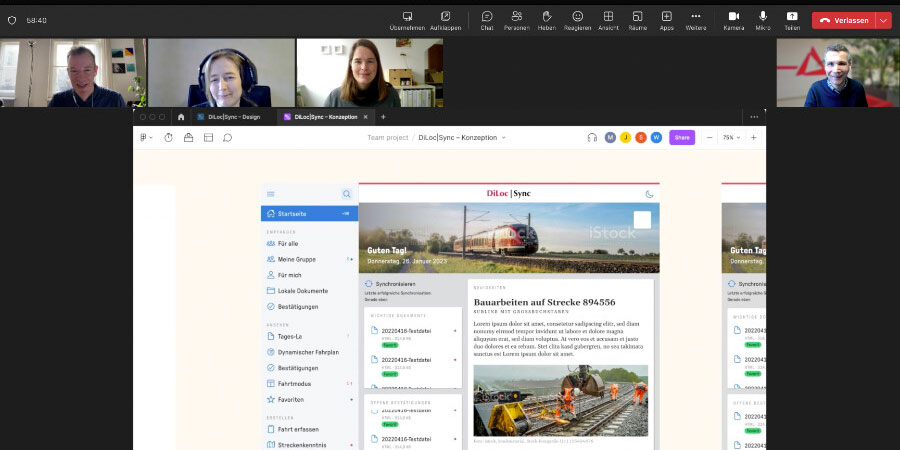Zoom out with the minus button
The width and height of the screenshot is (900, 450).
[710, 138]
